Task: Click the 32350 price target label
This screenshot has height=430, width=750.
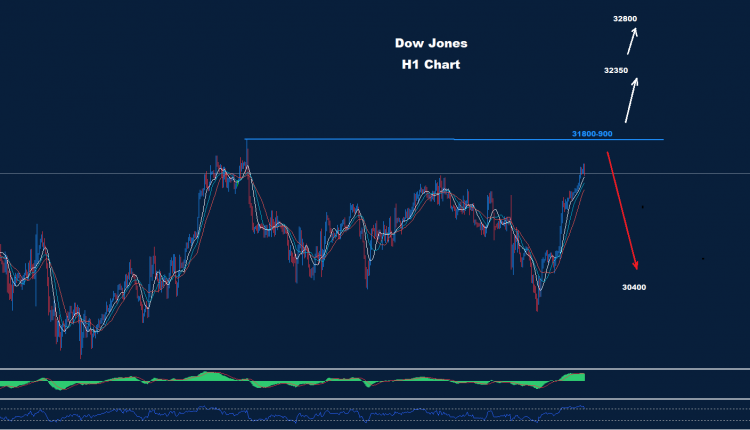Action: click(616, 70)
